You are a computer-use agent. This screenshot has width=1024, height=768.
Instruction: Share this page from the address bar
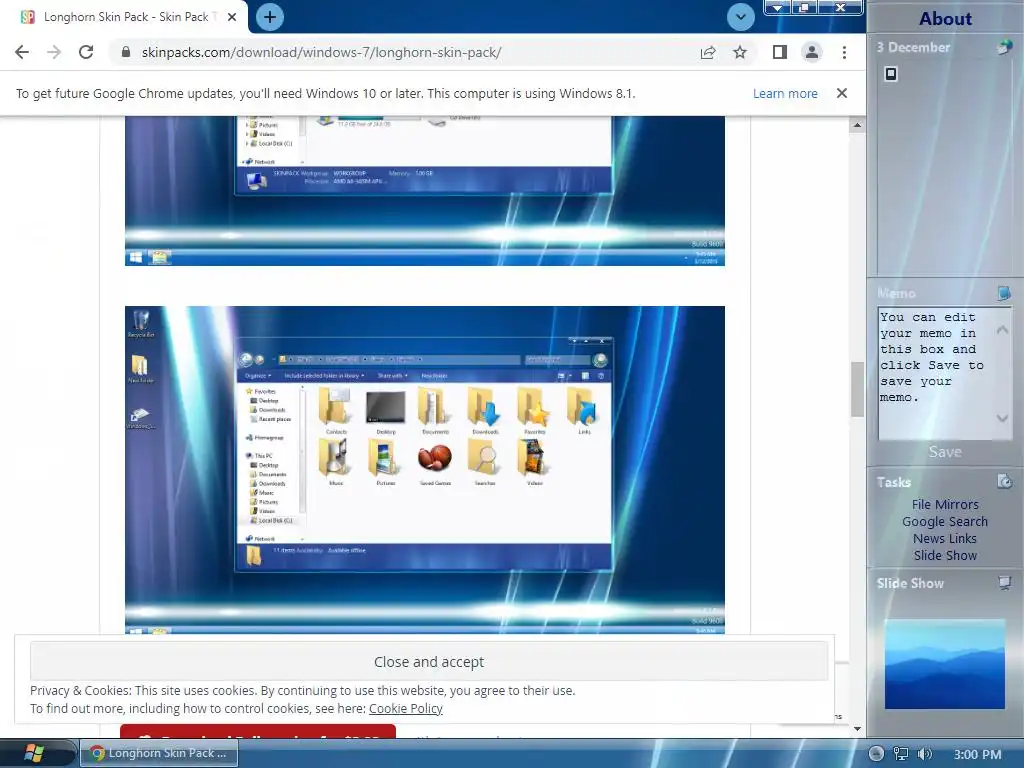[x=708, y=52]
